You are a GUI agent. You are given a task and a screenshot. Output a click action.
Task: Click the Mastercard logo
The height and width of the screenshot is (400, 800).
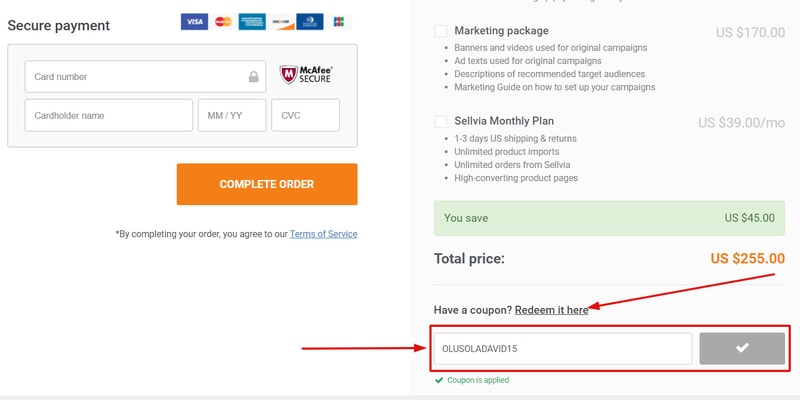tap(223, 22)
